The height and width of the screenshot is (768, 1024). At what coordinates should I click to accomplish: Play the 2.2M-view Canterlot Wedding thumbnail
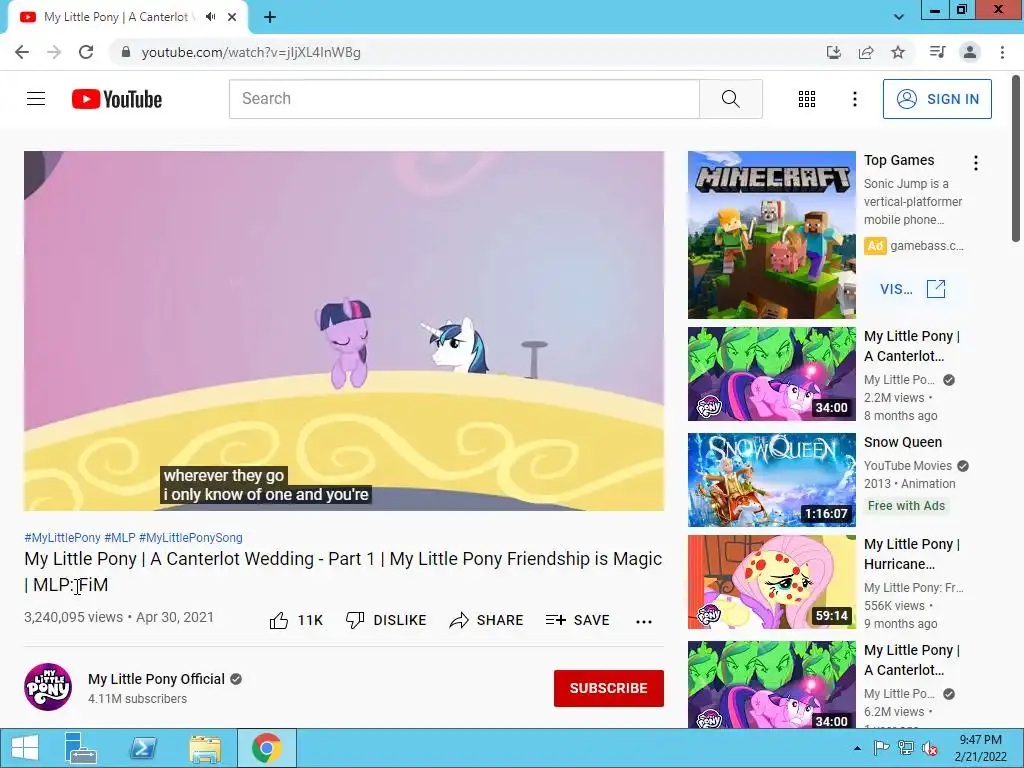(x=771, y=374)
